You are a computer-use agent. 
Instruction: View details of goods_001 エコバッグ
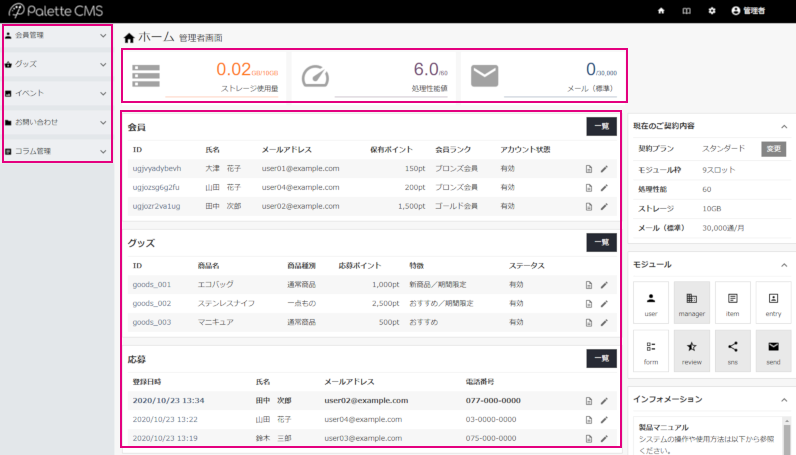(x=589, y=285)
